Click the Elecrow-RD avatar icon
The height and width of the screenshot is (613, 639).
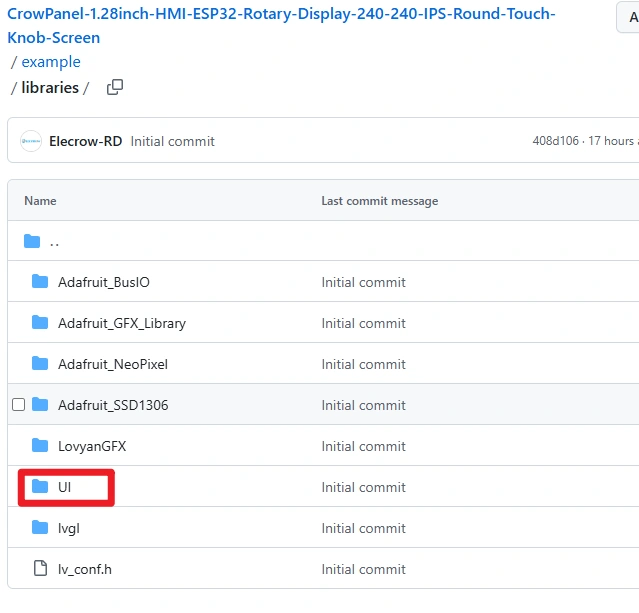pos(31,141)
